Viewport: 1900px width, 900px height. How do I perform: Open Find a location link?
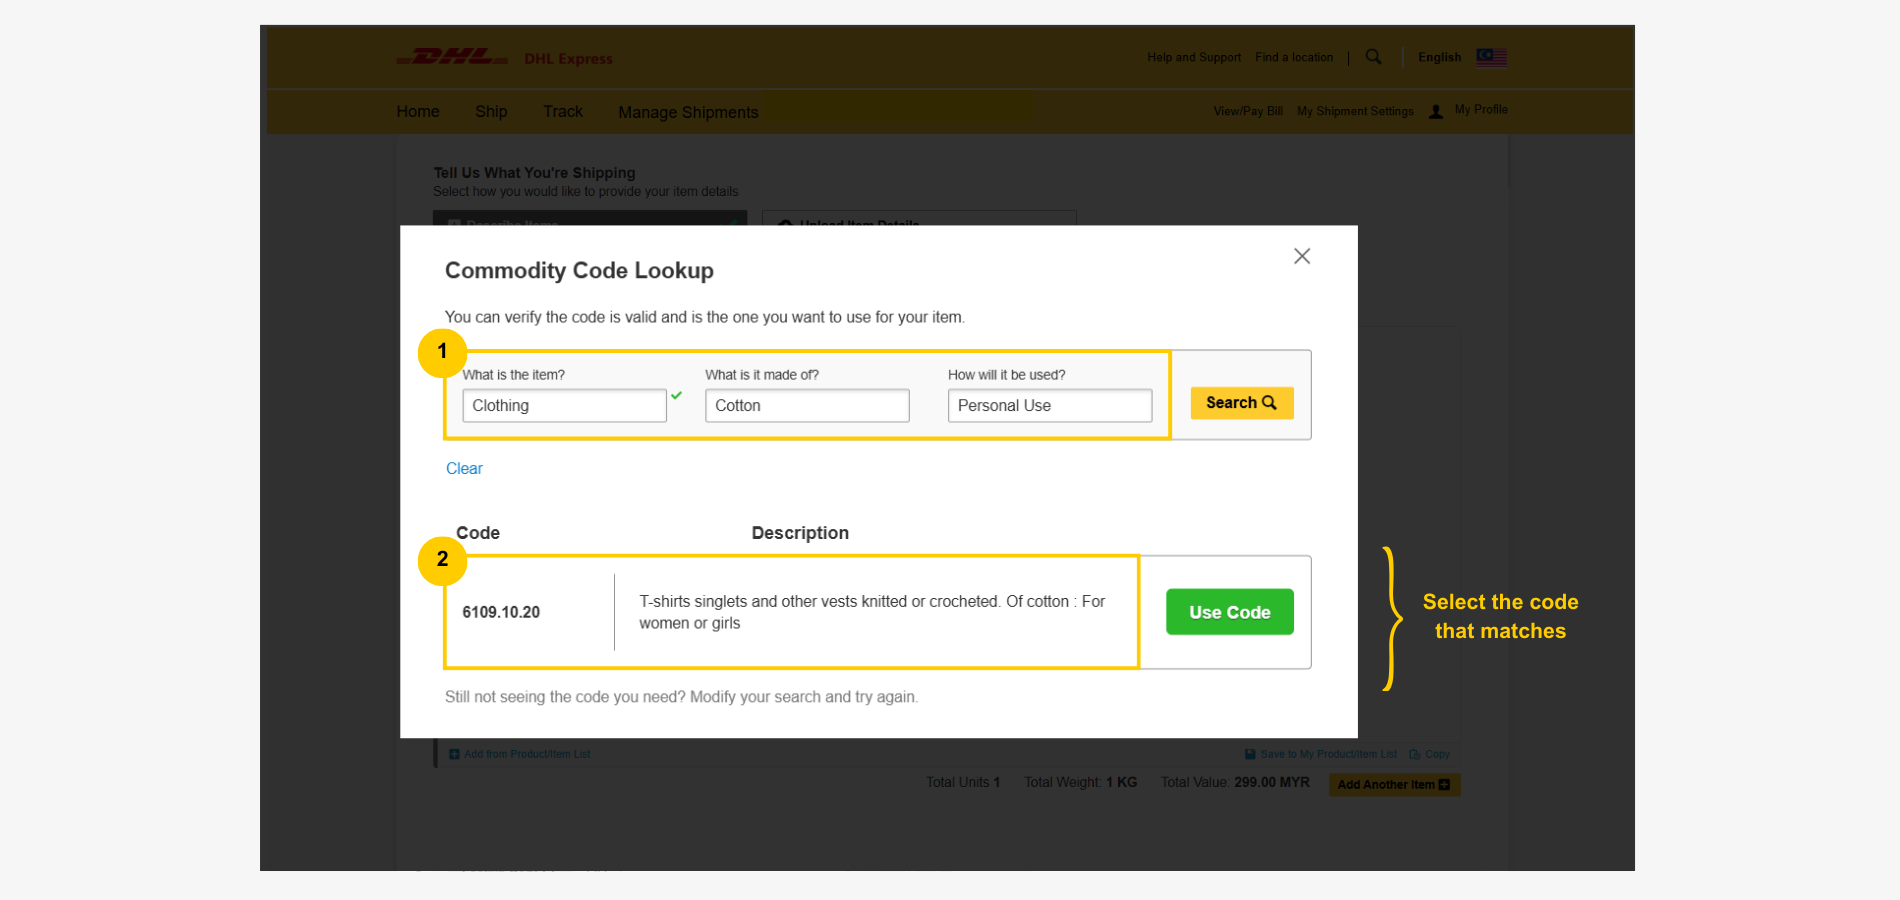point(1294,57)
